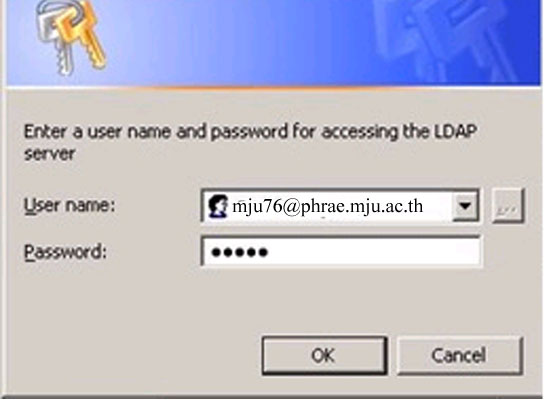The width and height of the screenshot is (544, 400).
Task: Click the LDAP server instruction text
Action: coord(250,142)
